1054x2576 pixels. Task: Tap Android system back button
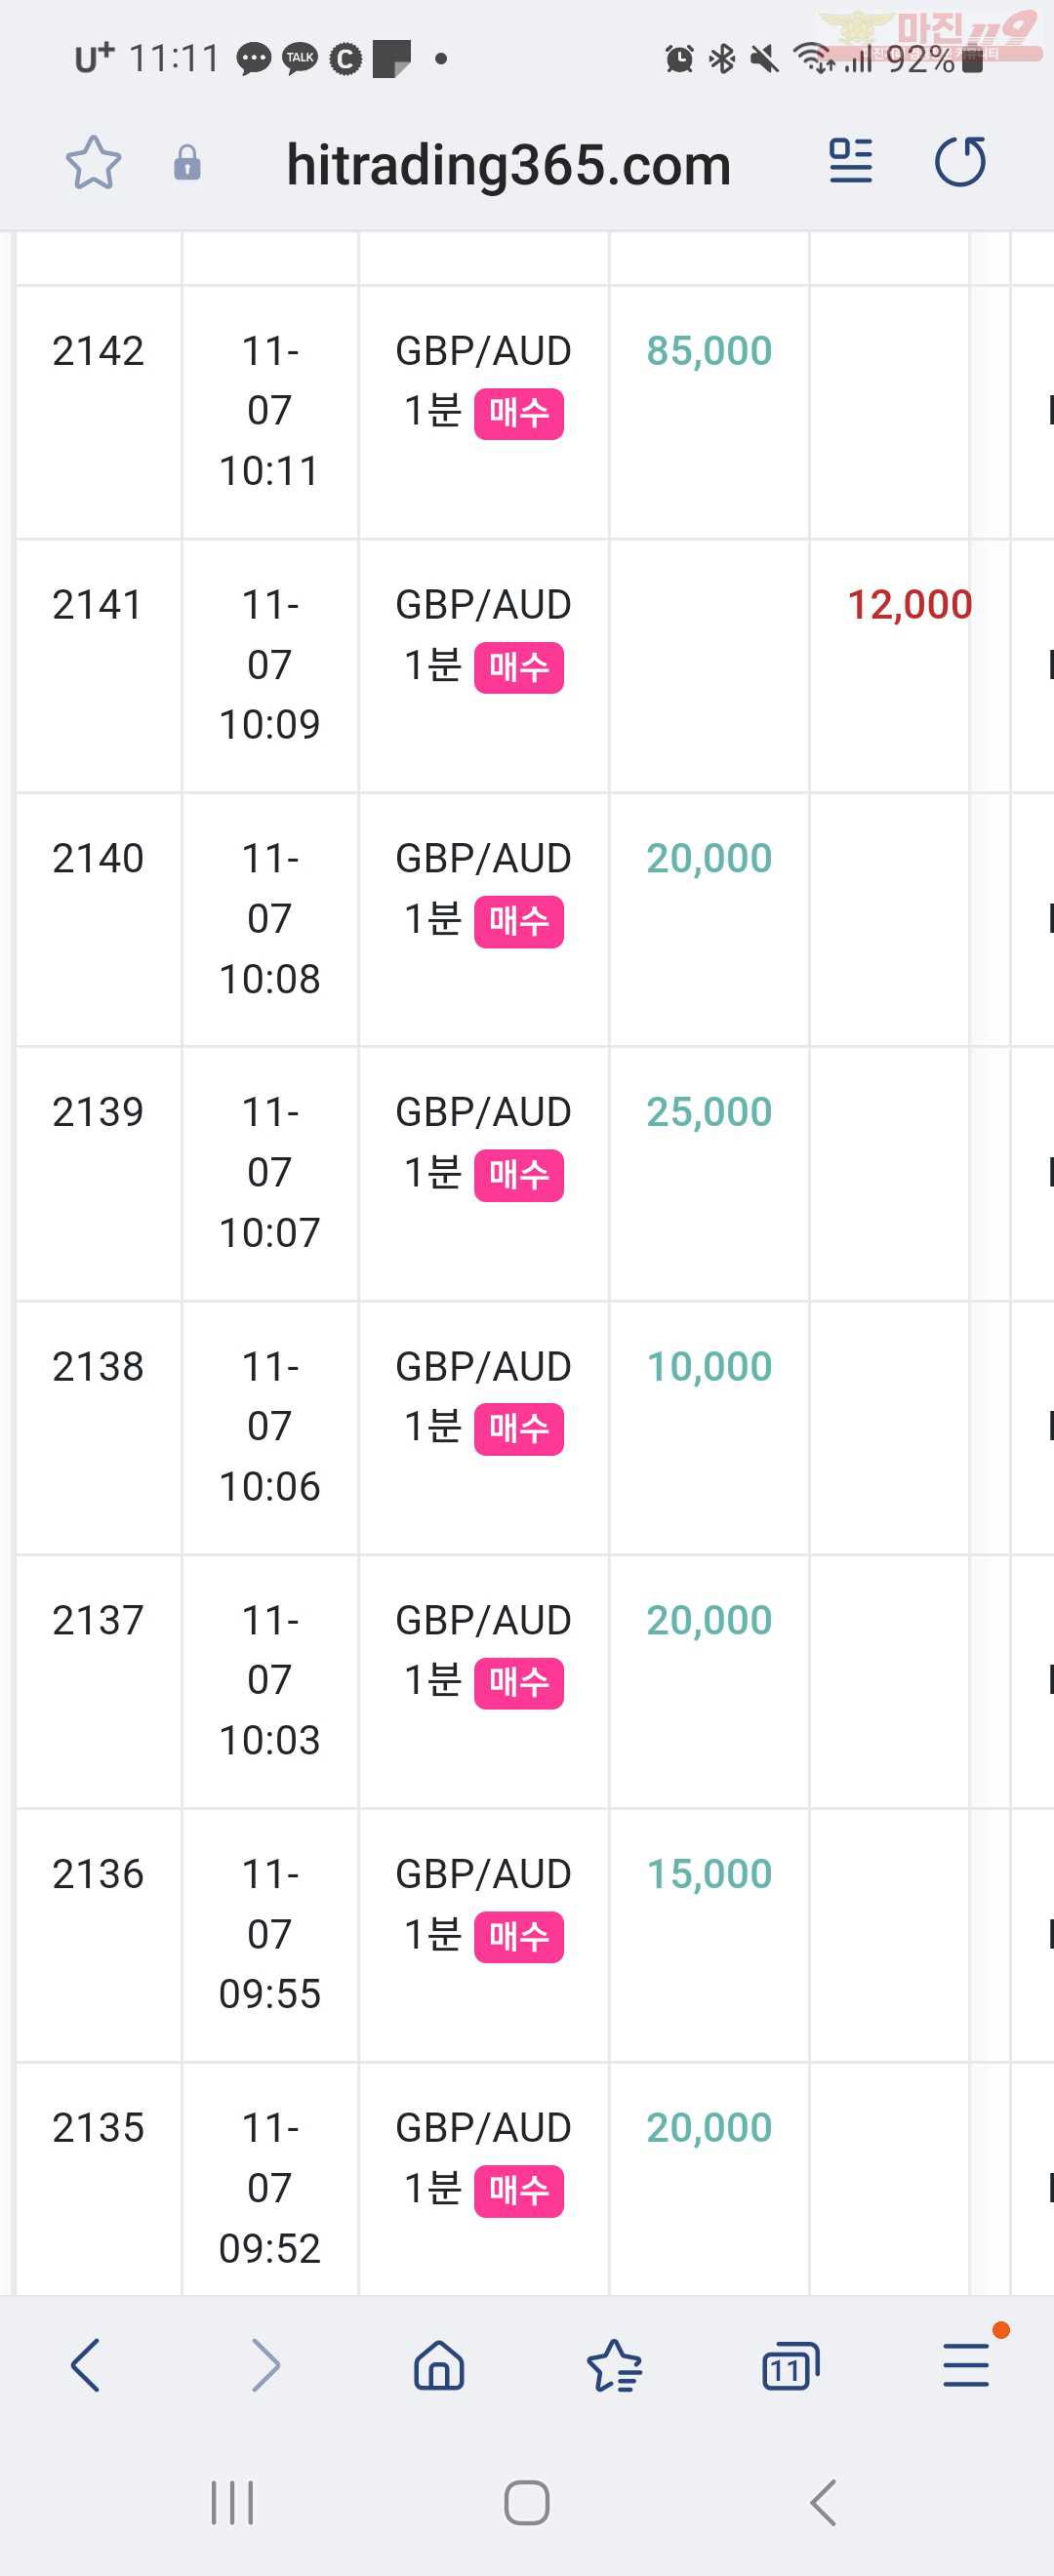point(822,2503)
